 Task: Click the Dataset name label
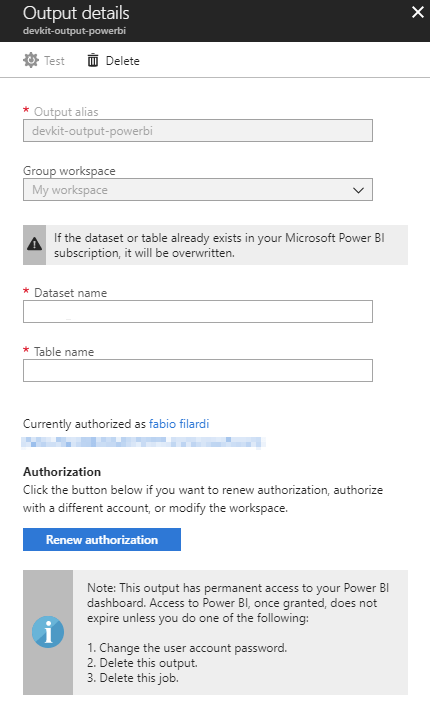click(x=71, y=293)
